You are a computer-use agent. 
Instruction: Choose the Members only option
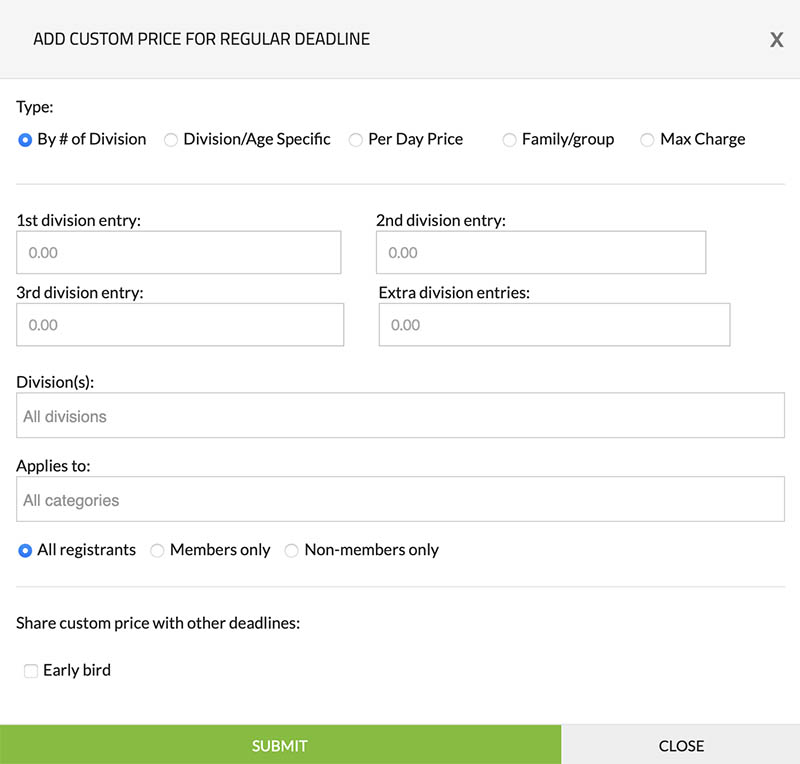(x=158, y=550)
